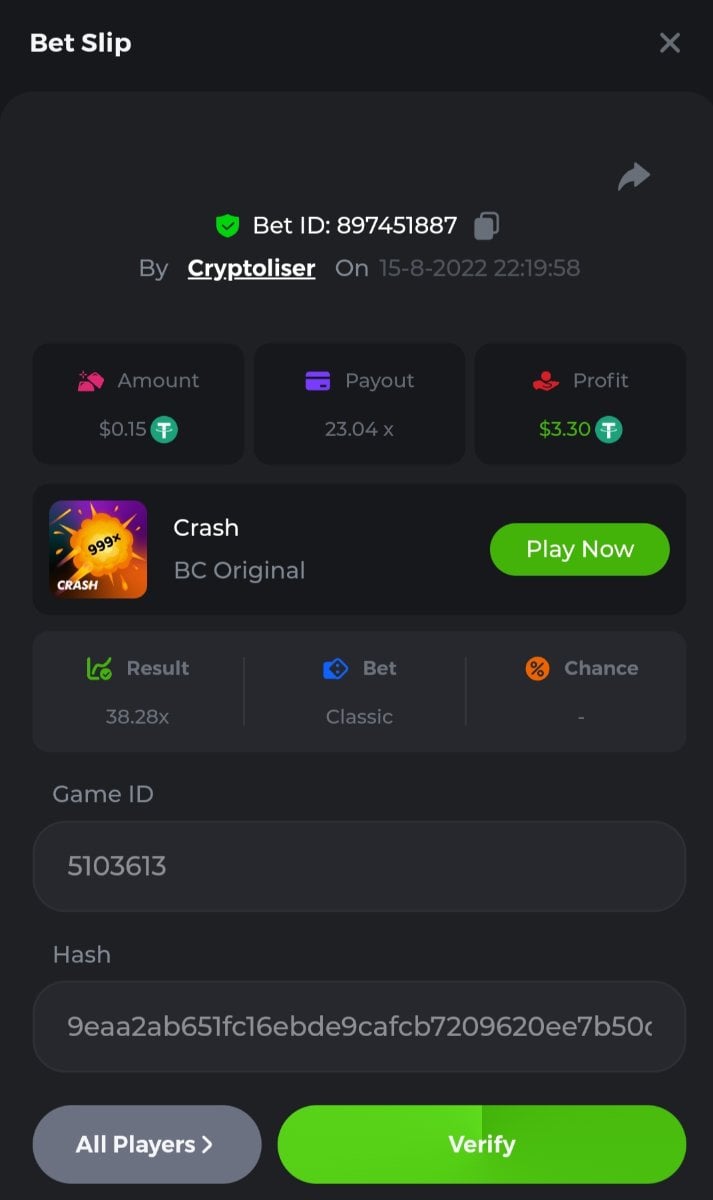Click the green verified shield icon
This screenshot has height=1200, width=713.
(228, 226)
